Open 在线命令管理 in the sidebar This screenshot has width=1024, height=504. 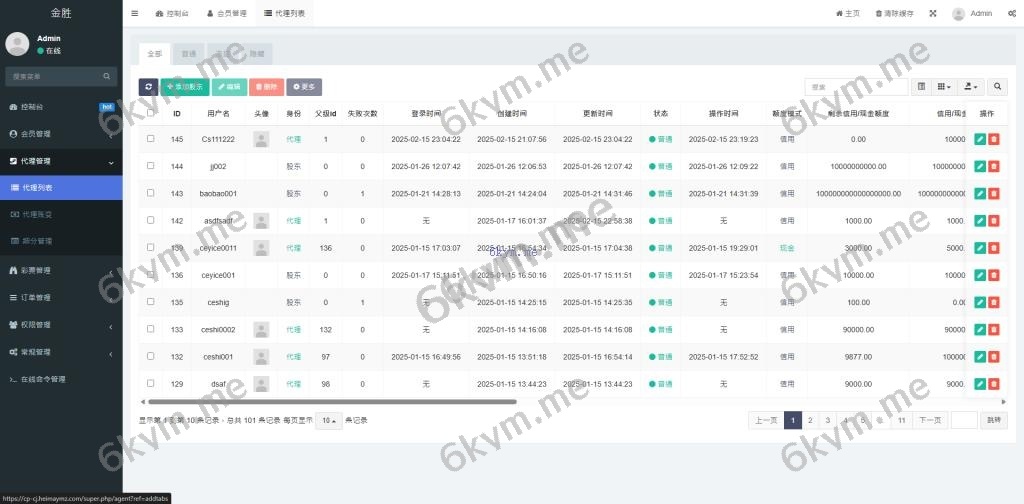pyautogui.click(x=61, y=379)
